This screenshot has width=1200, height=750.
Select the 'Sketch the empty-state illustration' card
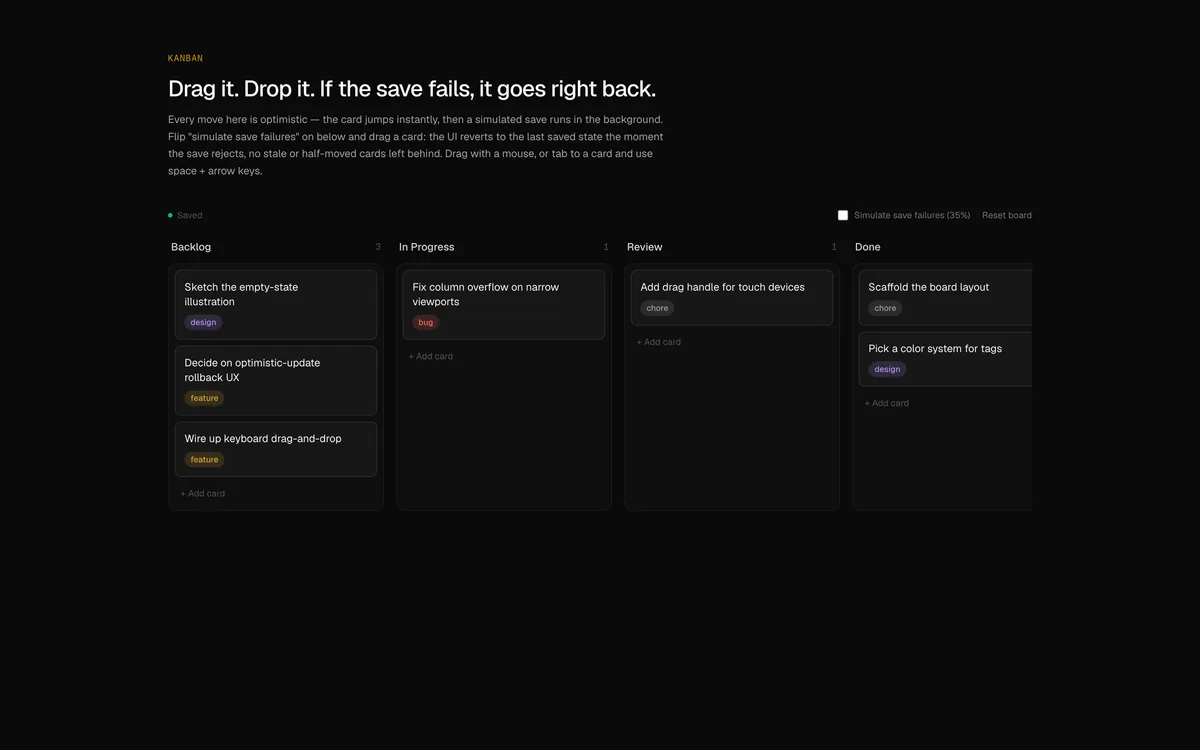click(276, 304)
